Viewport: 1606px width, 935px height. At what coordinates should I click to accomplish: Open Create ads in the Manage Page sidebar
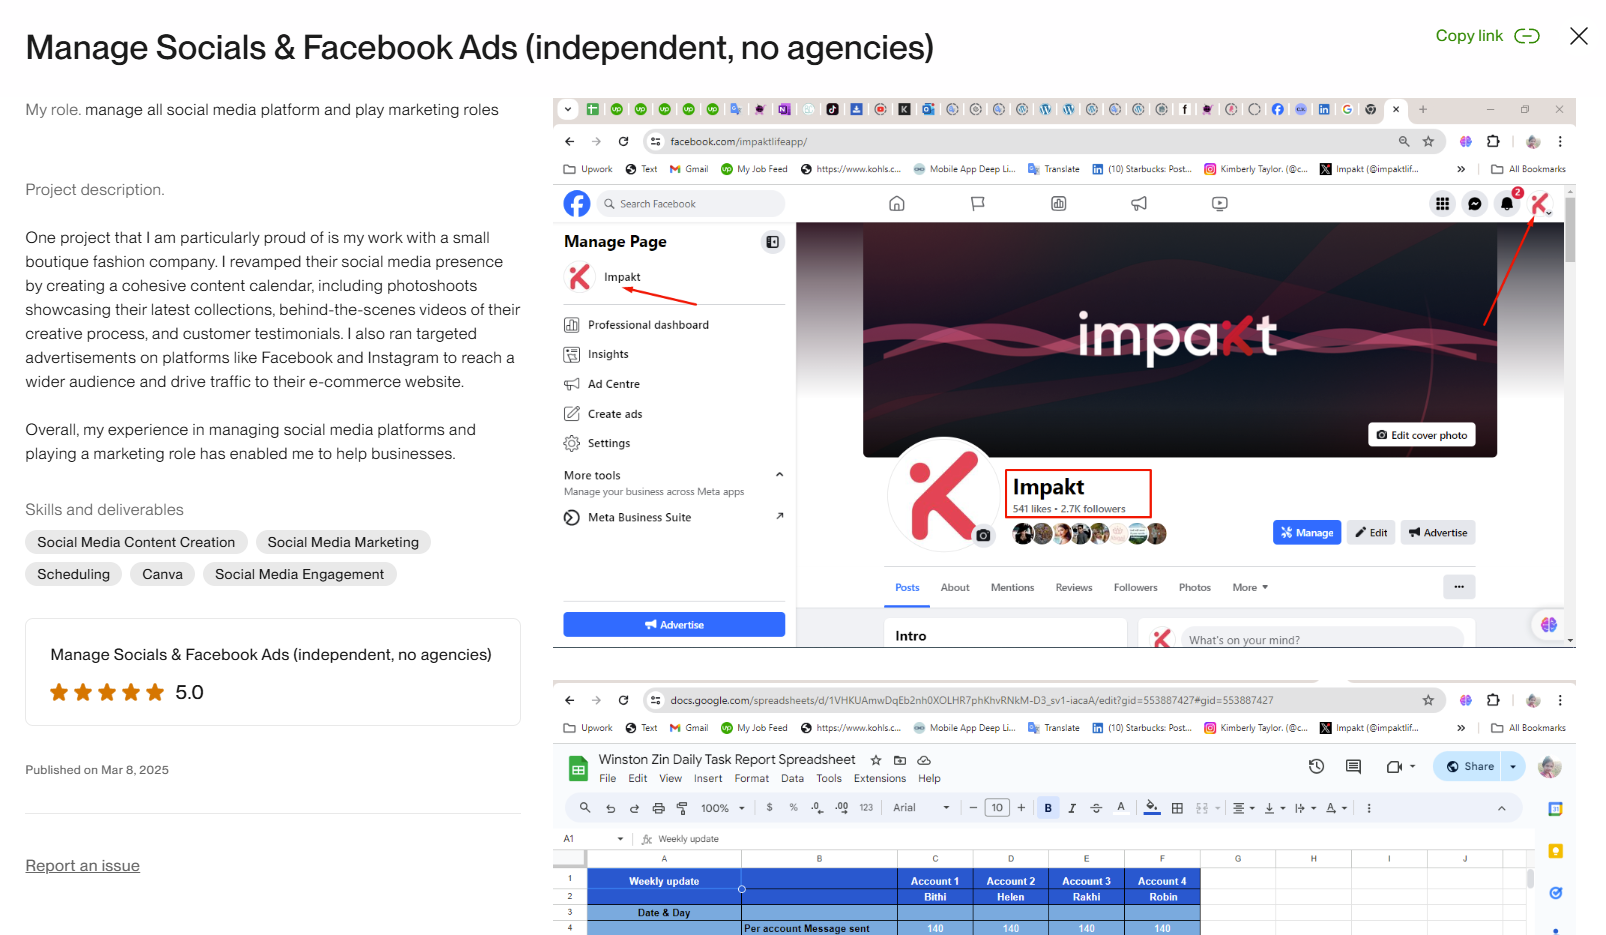pos(603,414)
